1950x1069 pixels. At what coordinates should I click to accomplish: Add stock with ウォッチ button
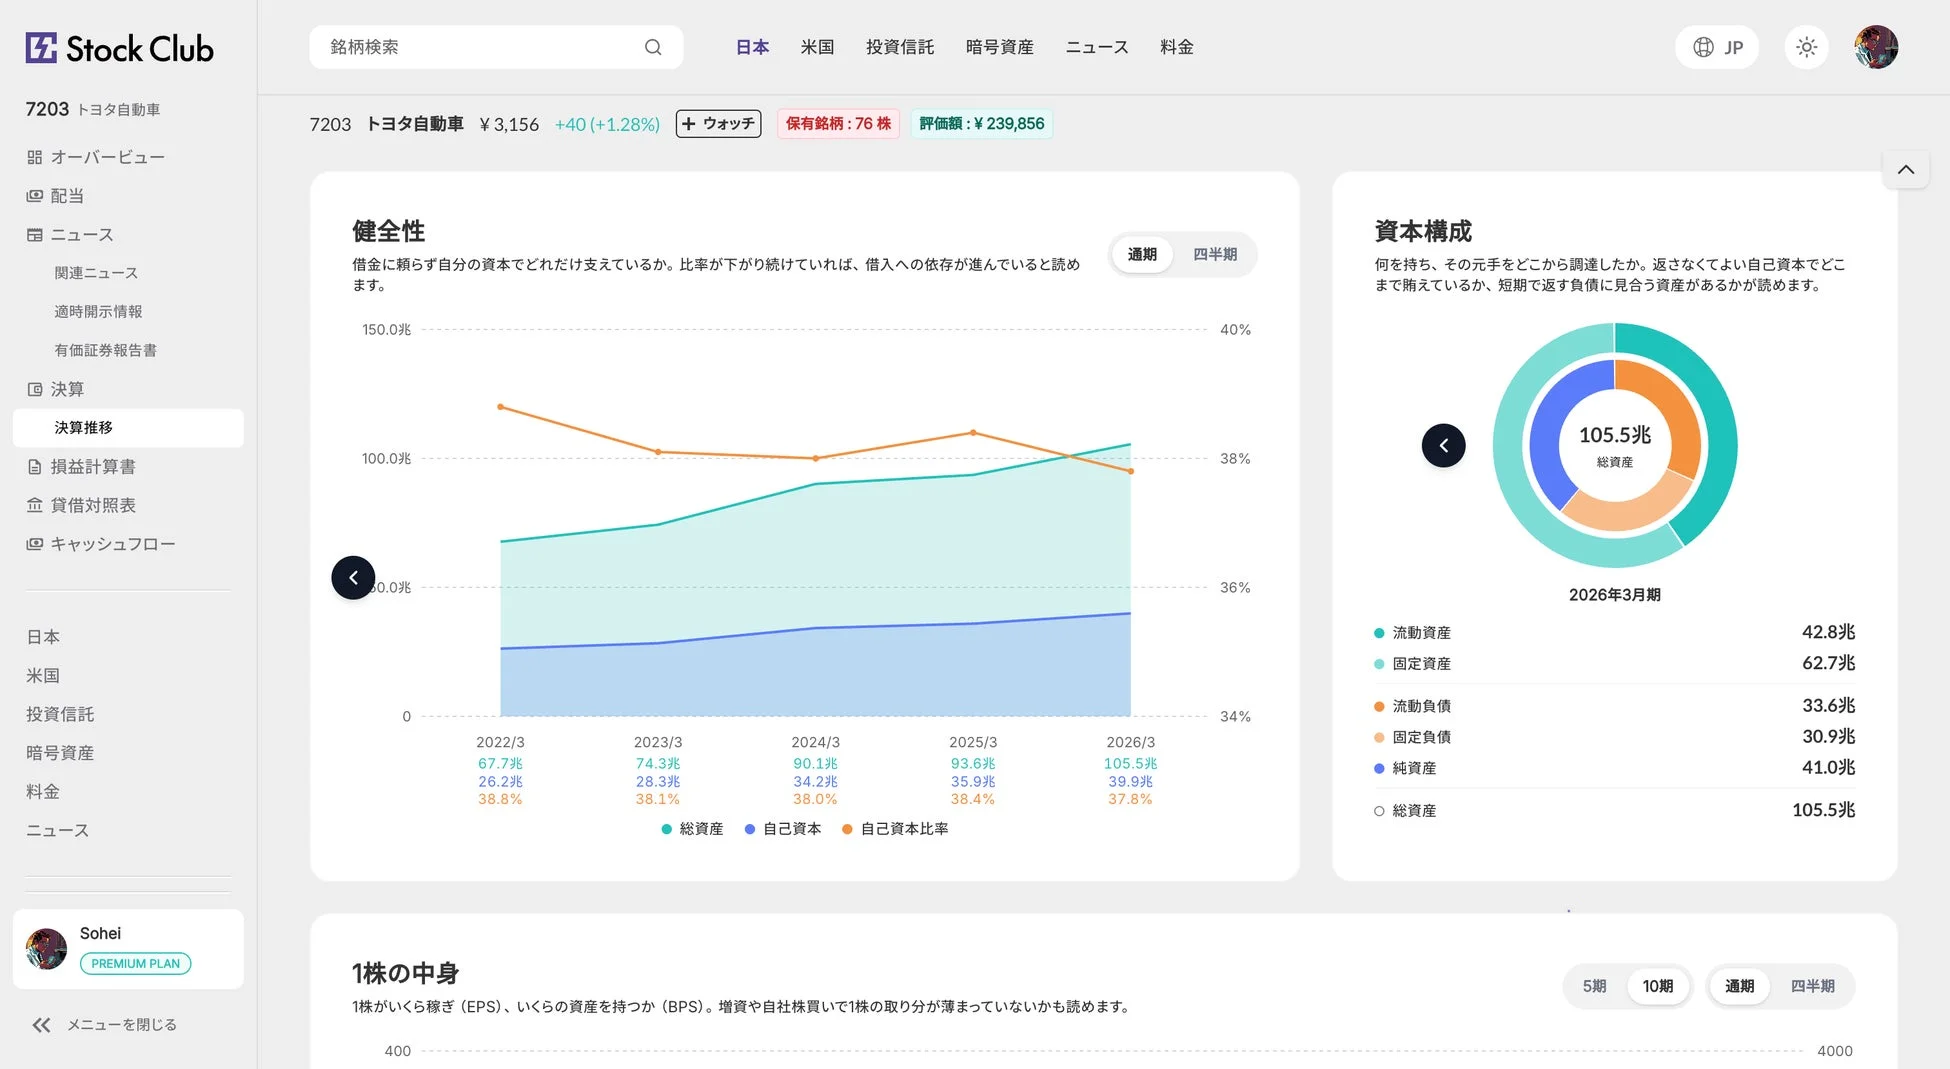[x=718, y=124]
